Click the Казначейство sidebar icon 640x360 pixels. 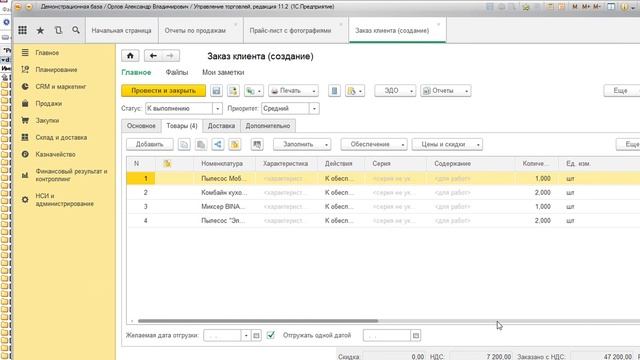coord(25,154)
